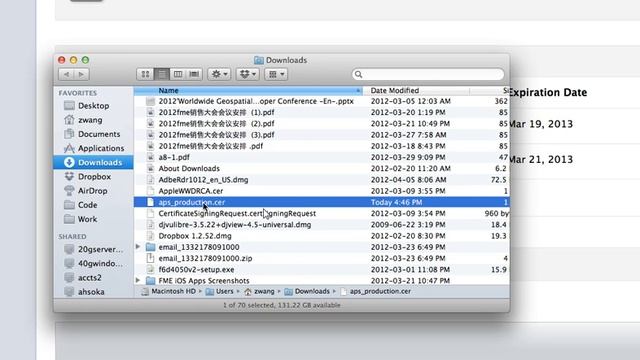Select the 2012fme (3).pdf file

[322, 135]
